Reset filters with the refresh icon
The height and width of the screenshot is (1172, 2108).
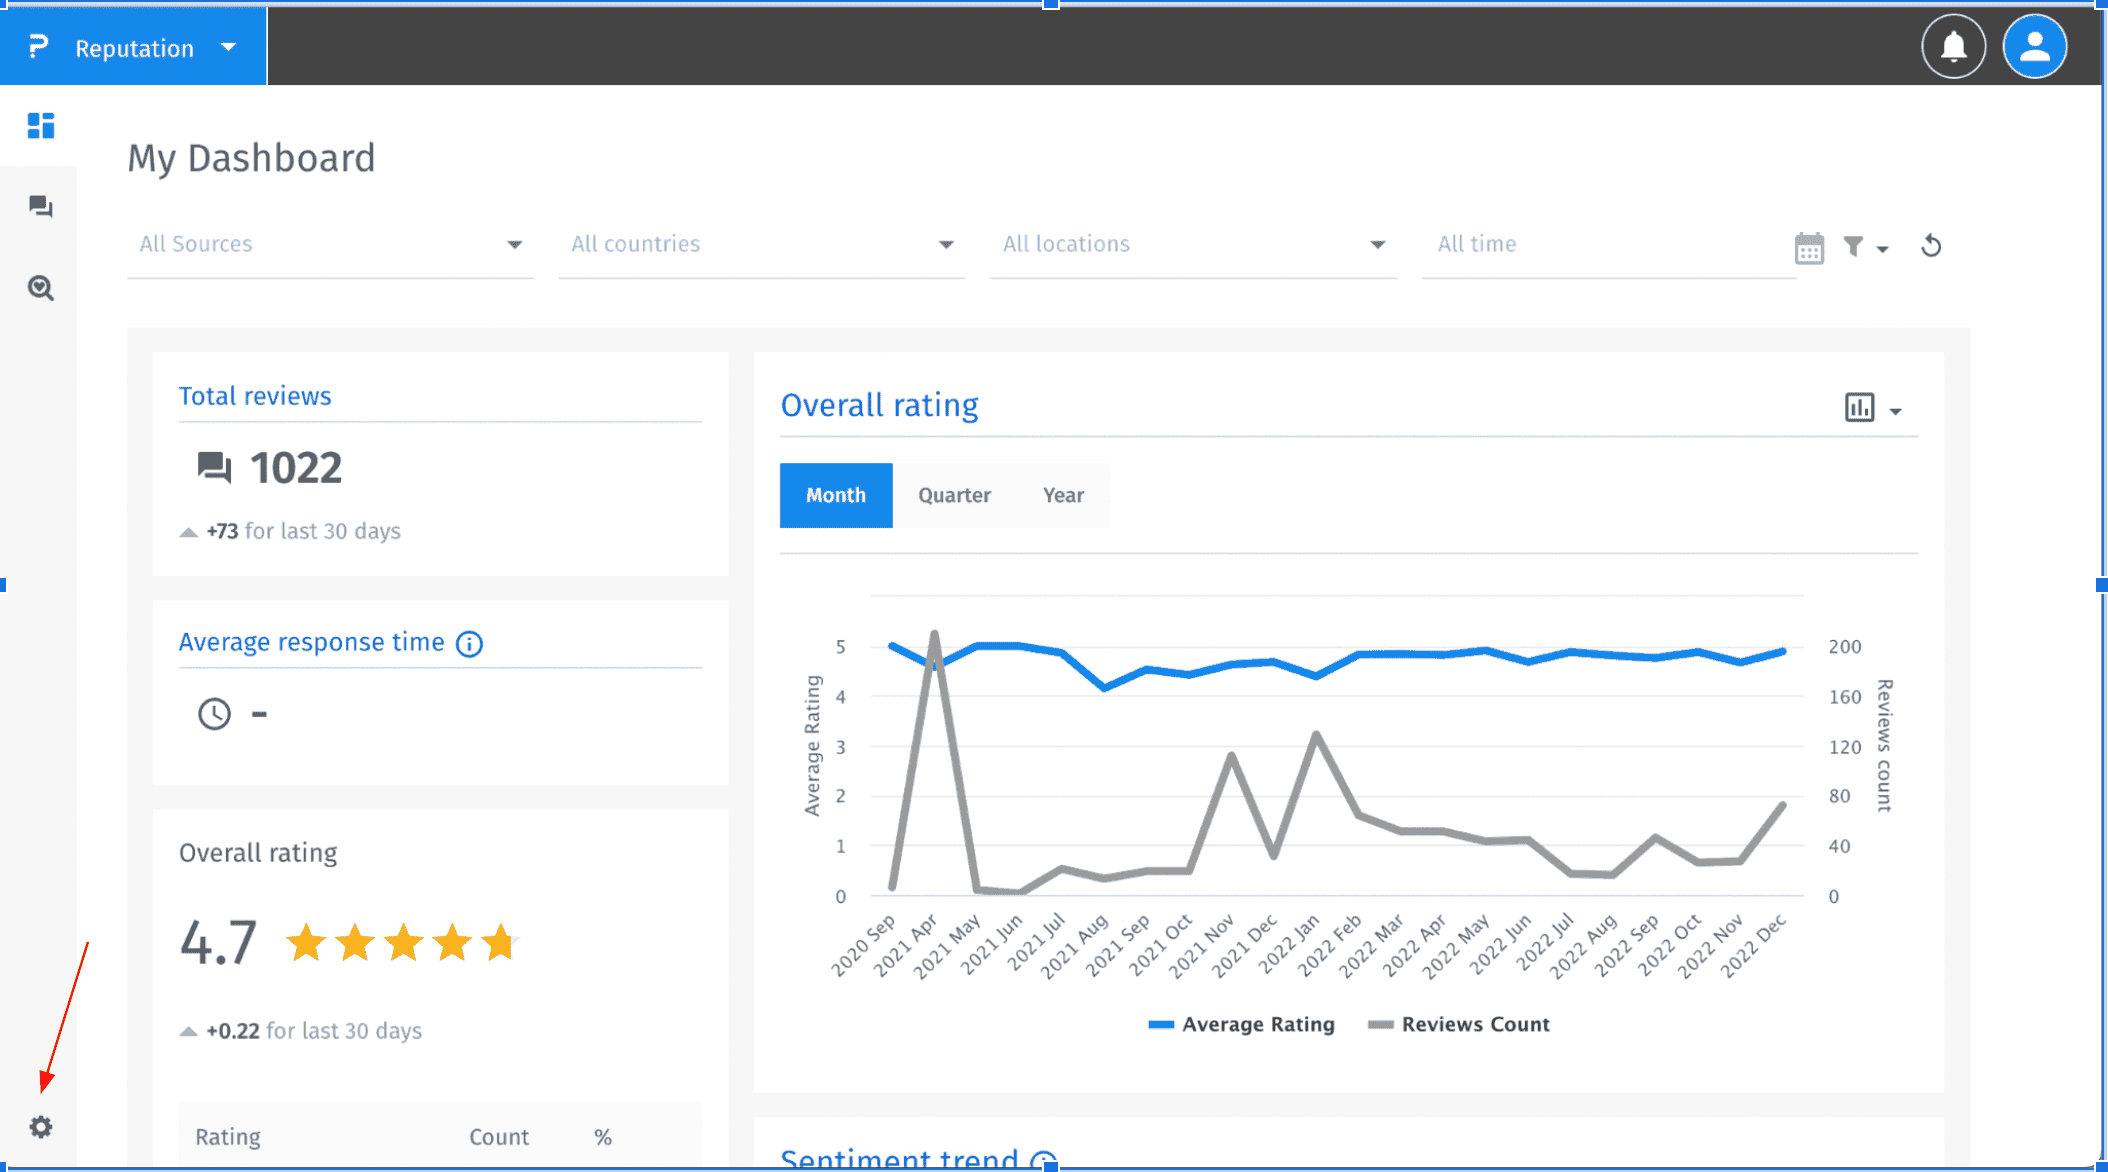[1931, 246]
